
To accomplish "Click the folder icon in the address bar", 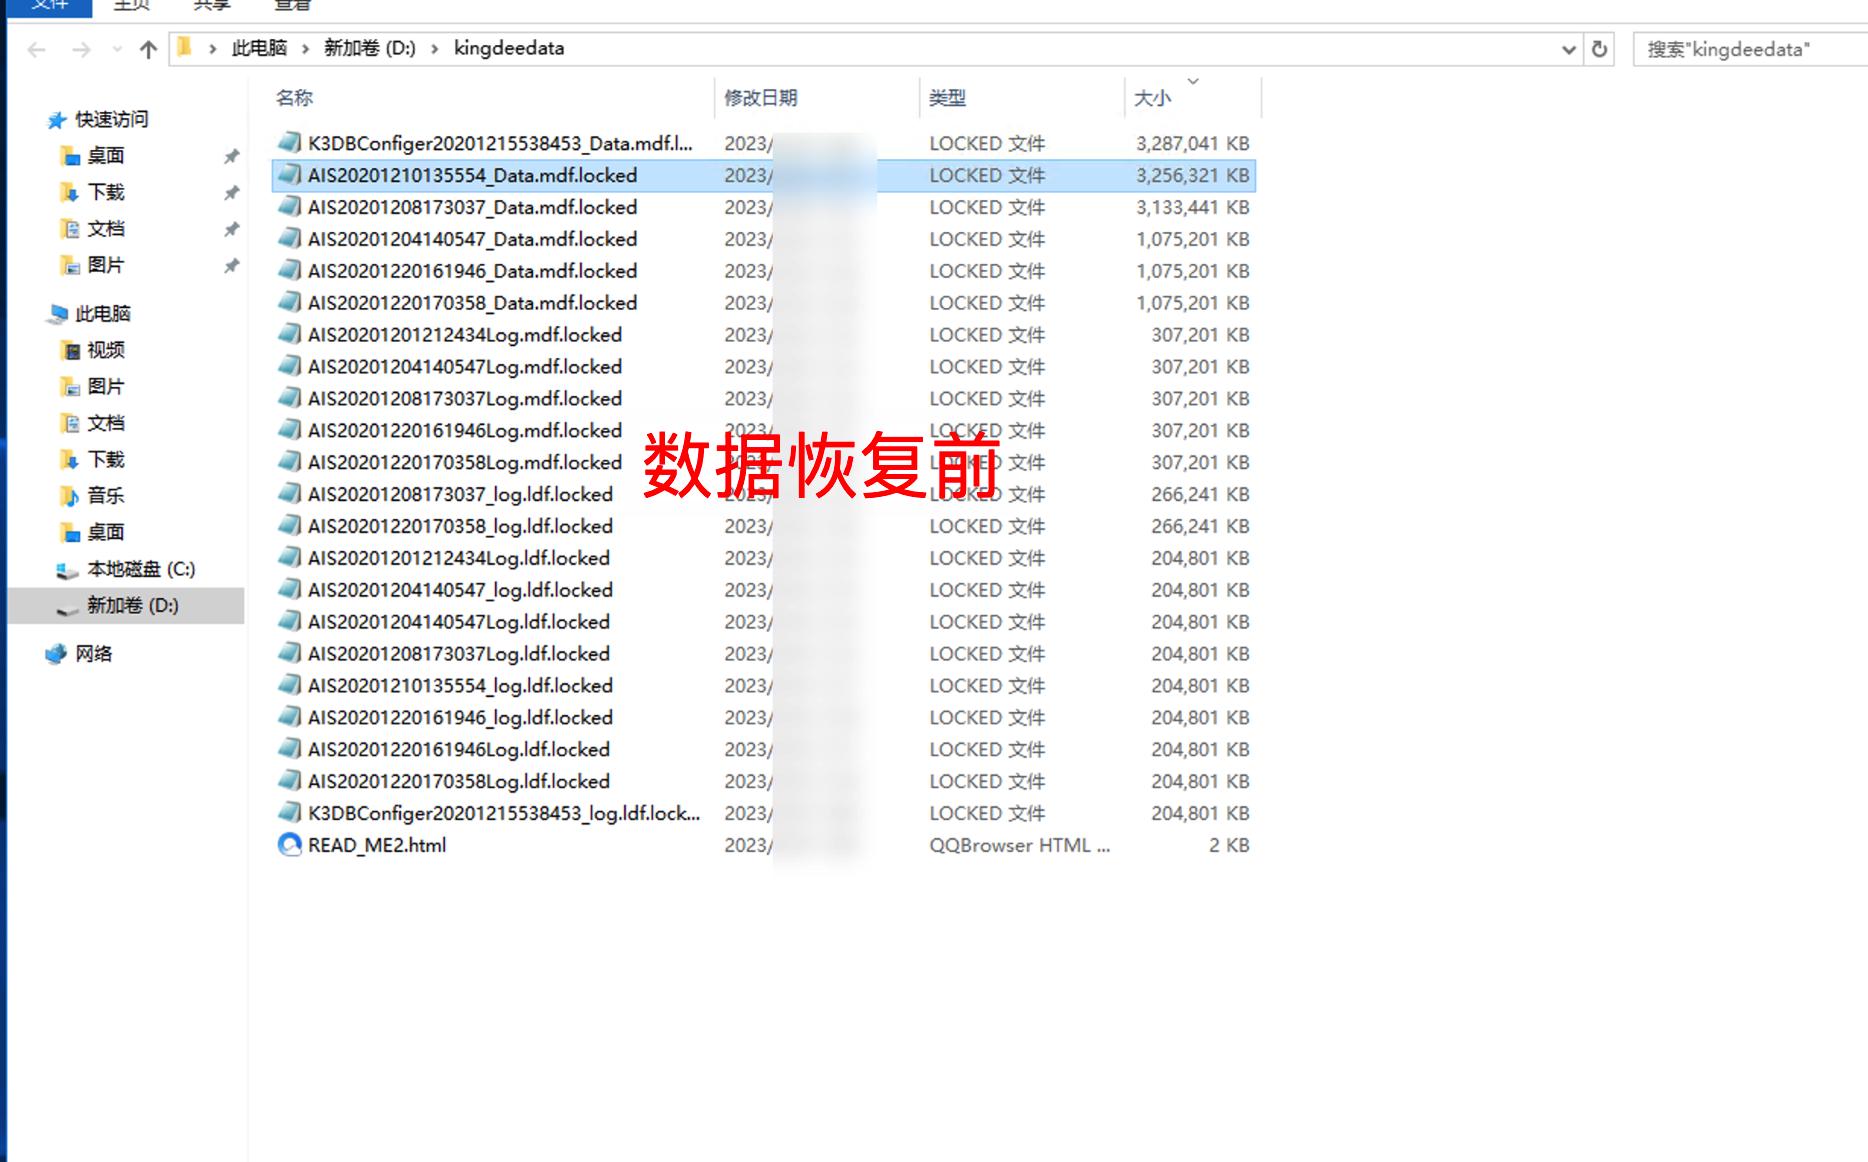I will pos(186,47).
